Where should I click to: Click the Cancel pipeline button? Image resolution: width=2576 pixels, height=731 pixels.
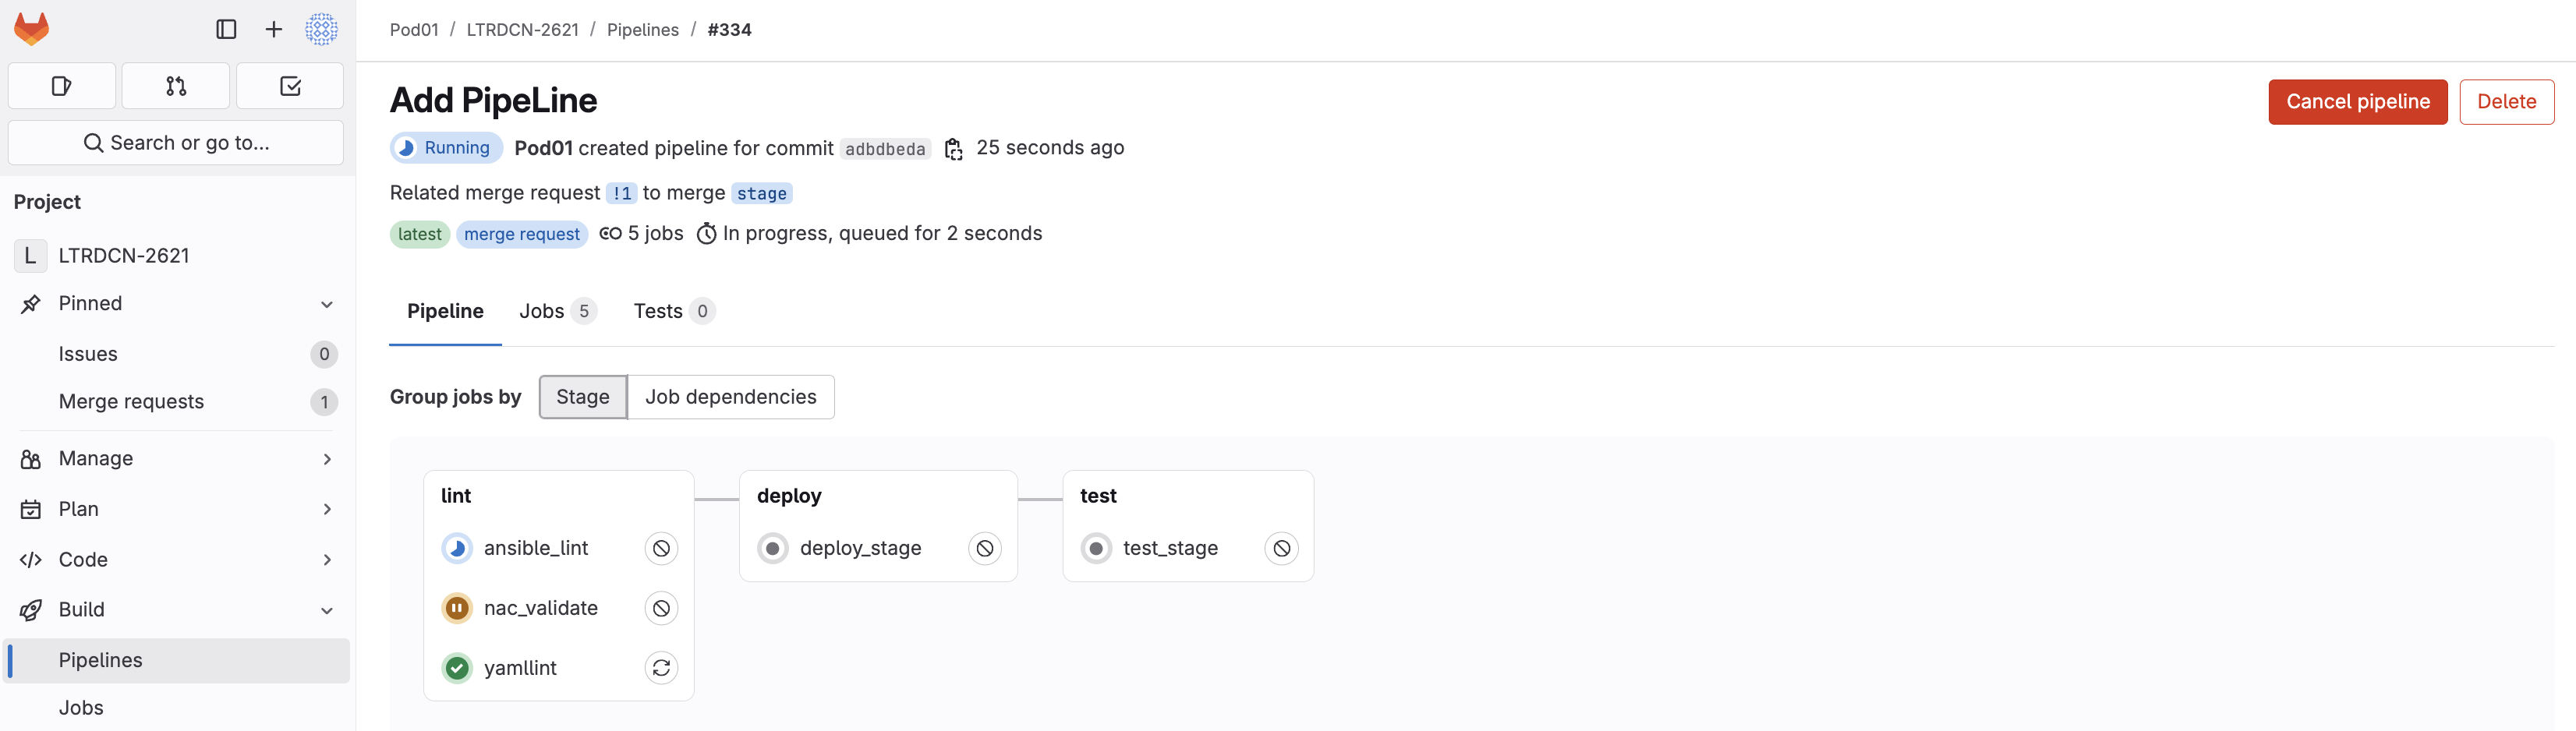2357,102
